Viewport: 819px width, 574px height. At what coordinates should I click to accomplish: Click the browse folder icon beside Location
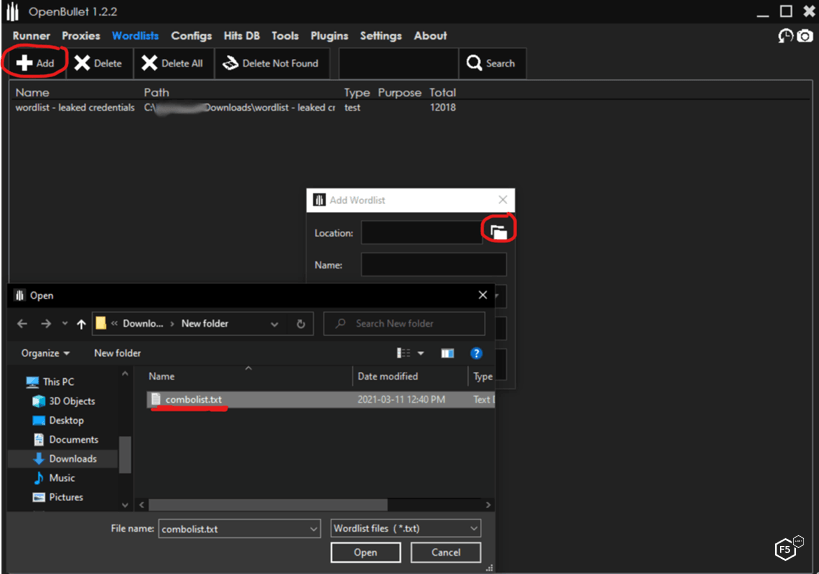498,232
